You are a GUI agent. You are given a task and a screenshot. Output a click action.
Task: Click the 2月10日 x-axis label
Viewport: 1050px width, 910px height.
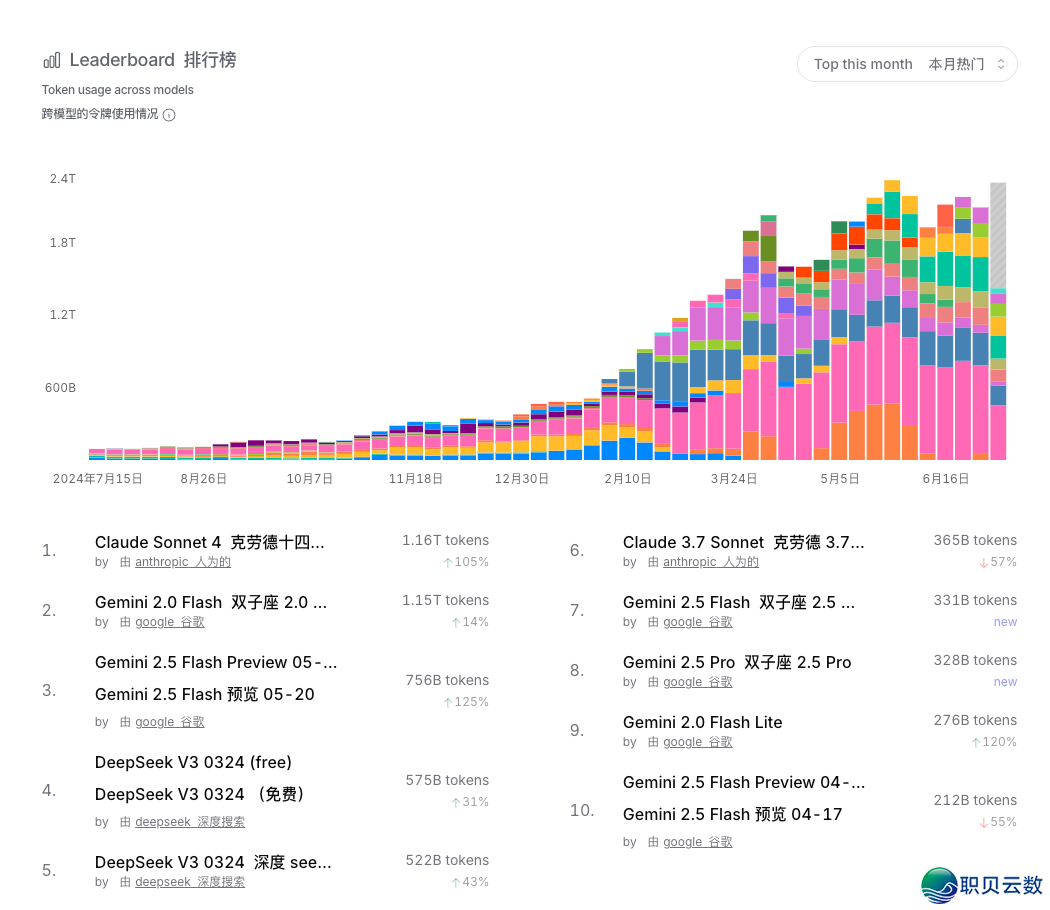[x=627, y=479]
